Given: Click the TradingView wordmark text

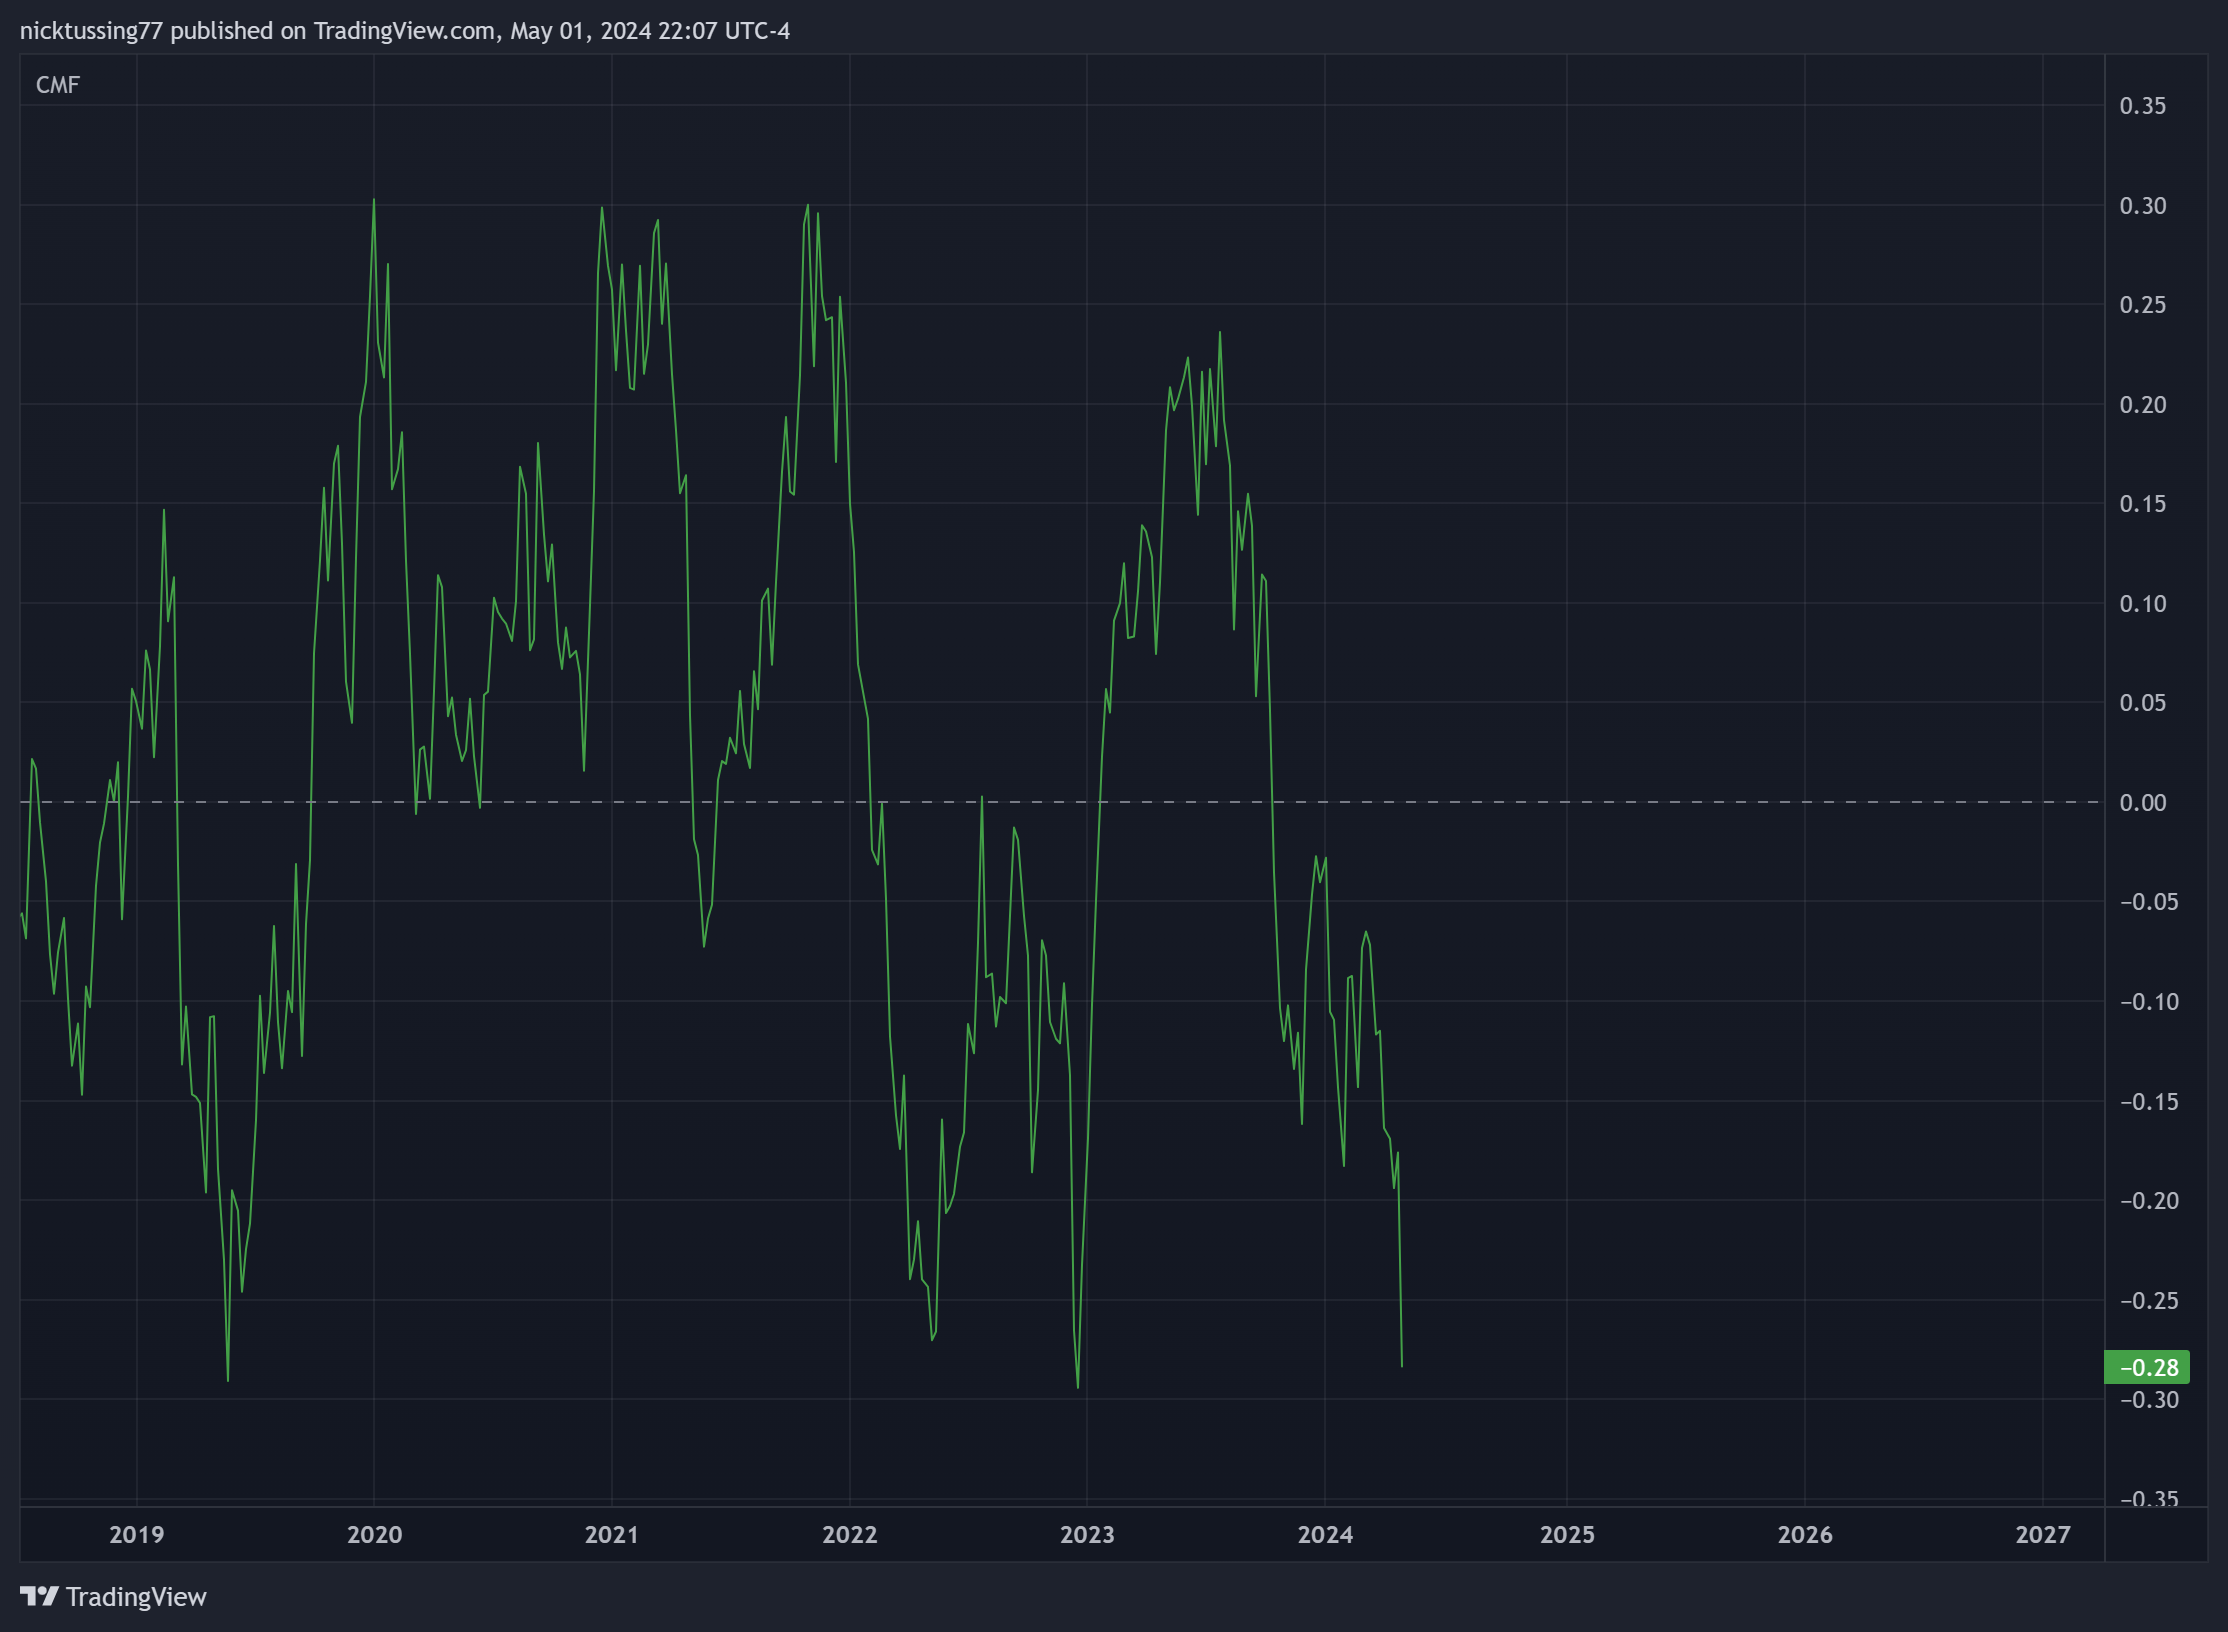Looking at the screenshot, I should point(136,1597).
